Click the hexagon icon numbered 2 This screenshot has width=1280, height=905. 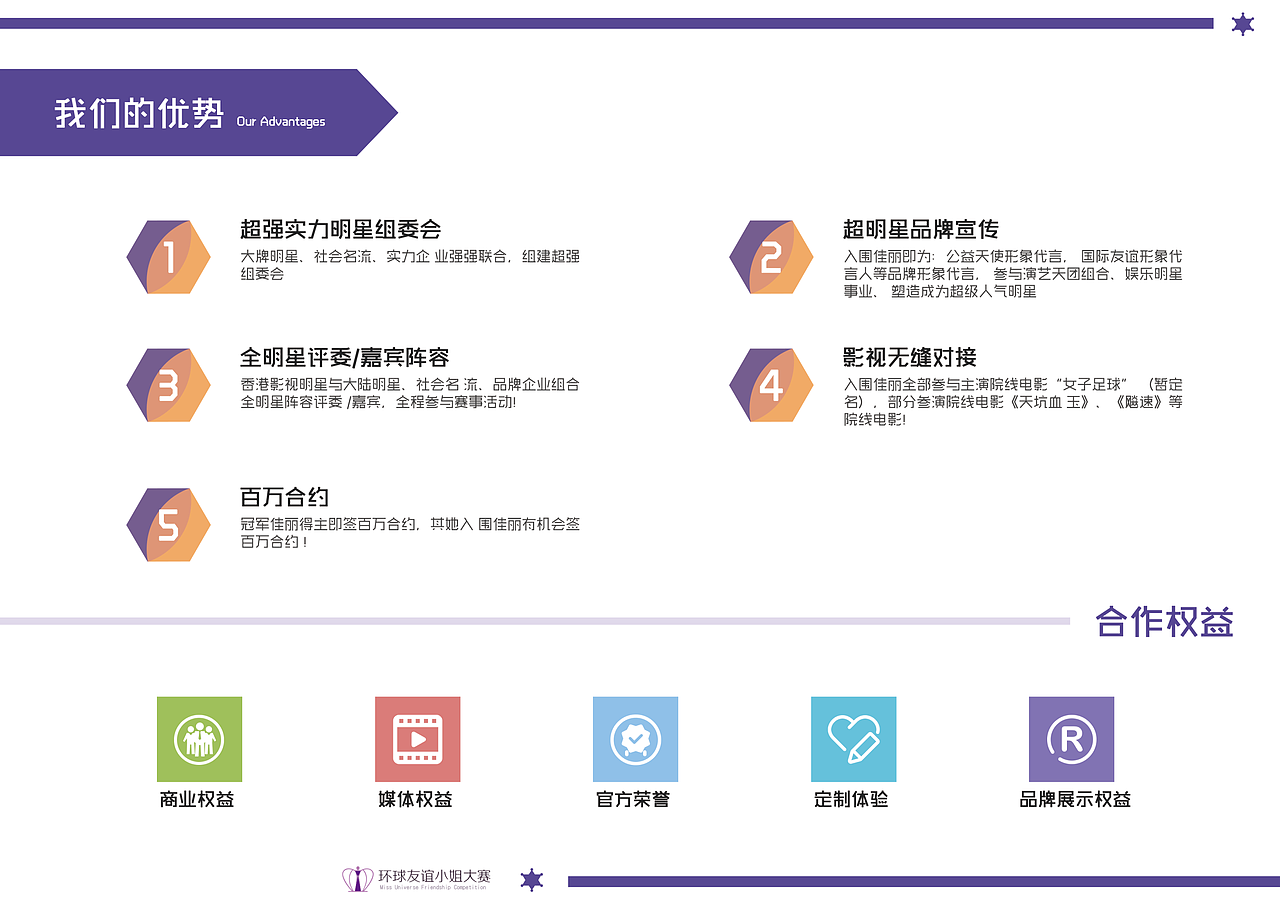tap(771, 257)
